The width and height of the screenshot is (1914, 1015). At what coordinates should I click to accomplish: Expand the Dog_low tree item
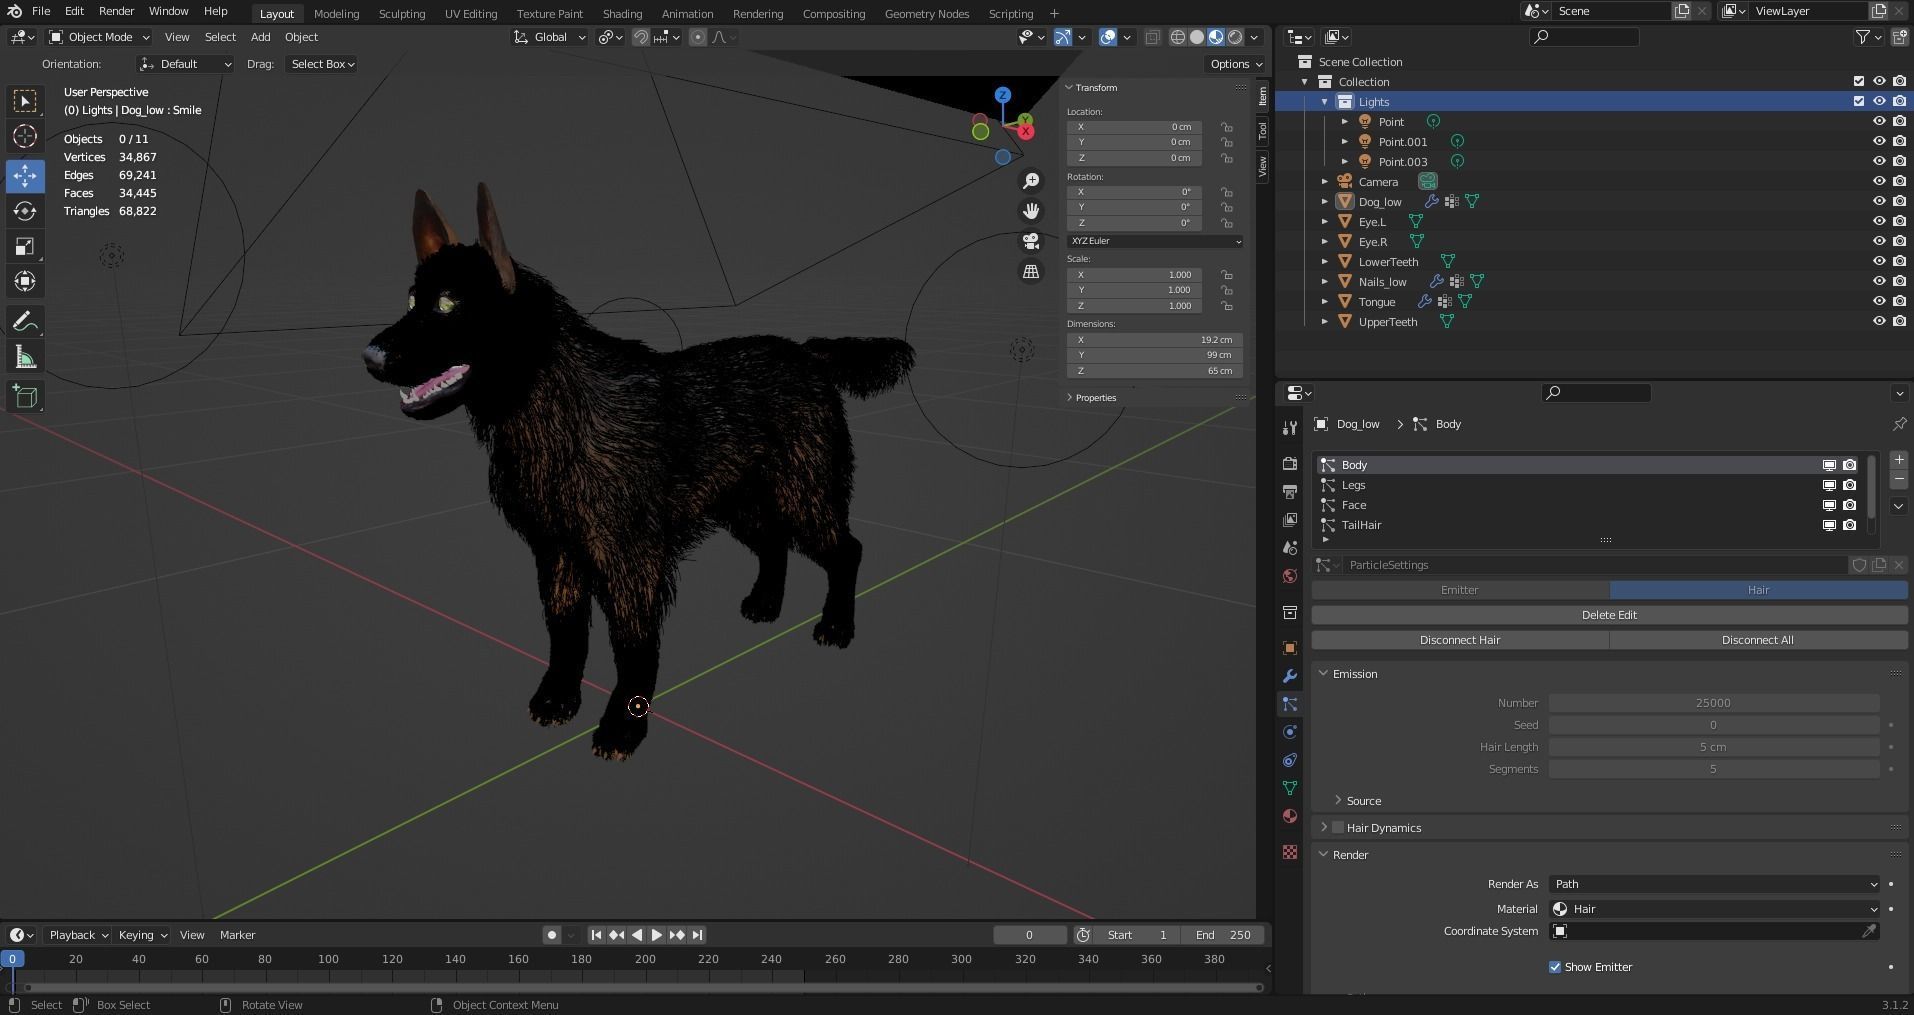point(1325,202)
